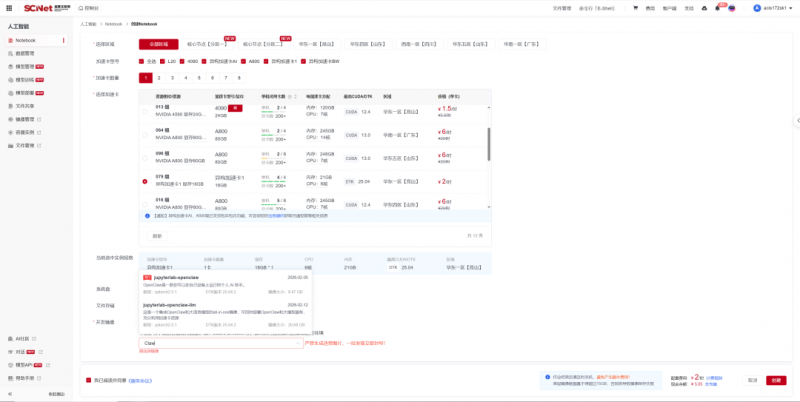Click the Notebook sidebar icon
The height and width of the screenshot is (402, 800).
click(x=8, y=40)
